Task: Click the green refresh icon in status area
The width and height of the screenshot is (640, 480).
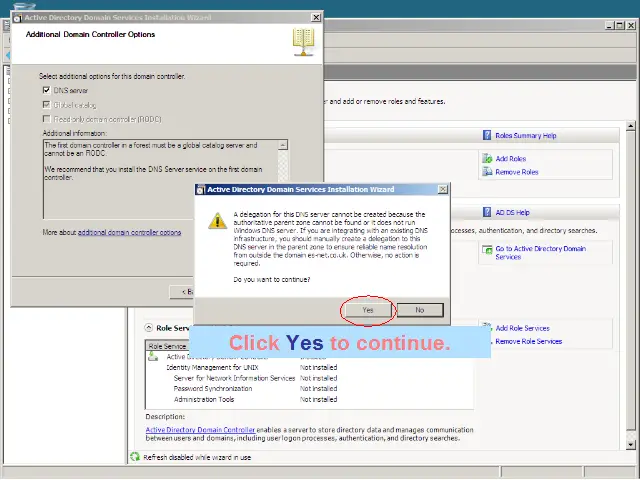Action: (x=135, y=457)
